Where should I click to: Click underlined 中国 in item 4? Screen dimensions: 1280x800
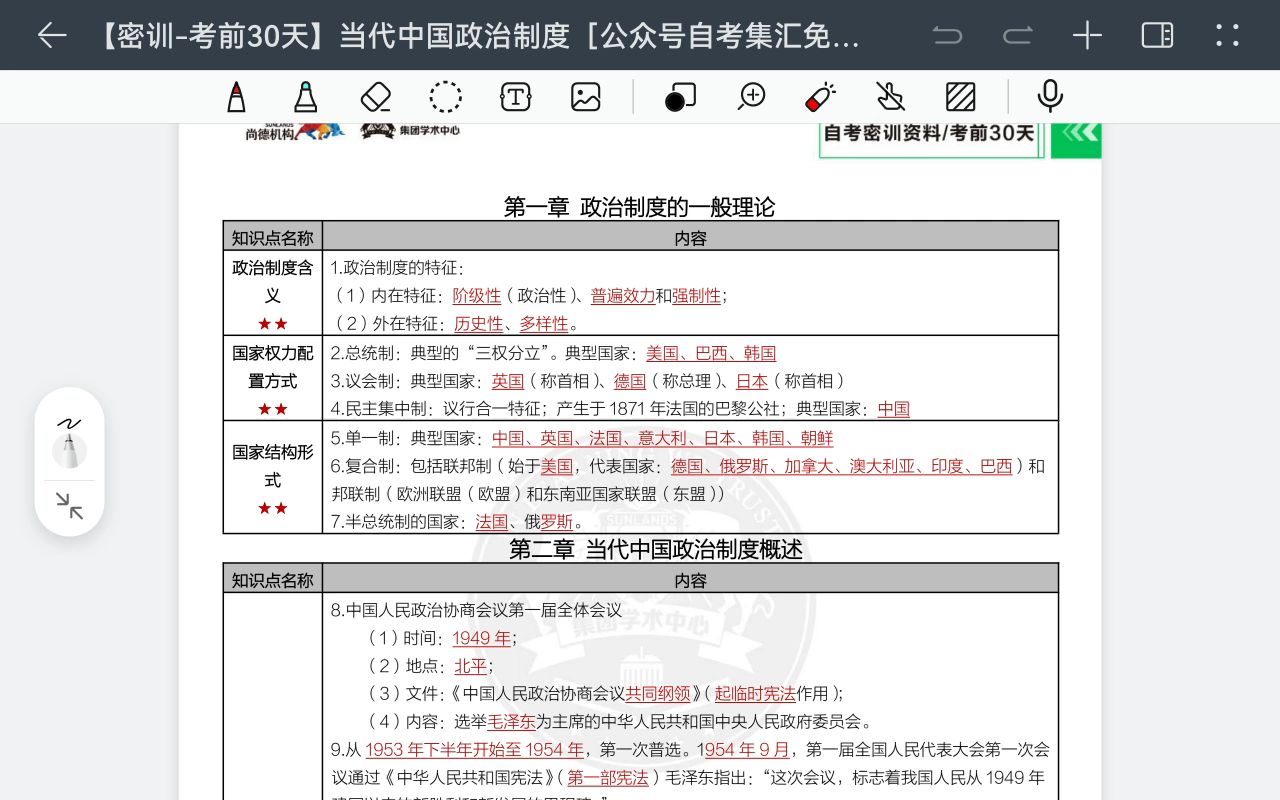click(x=894, y=409)
